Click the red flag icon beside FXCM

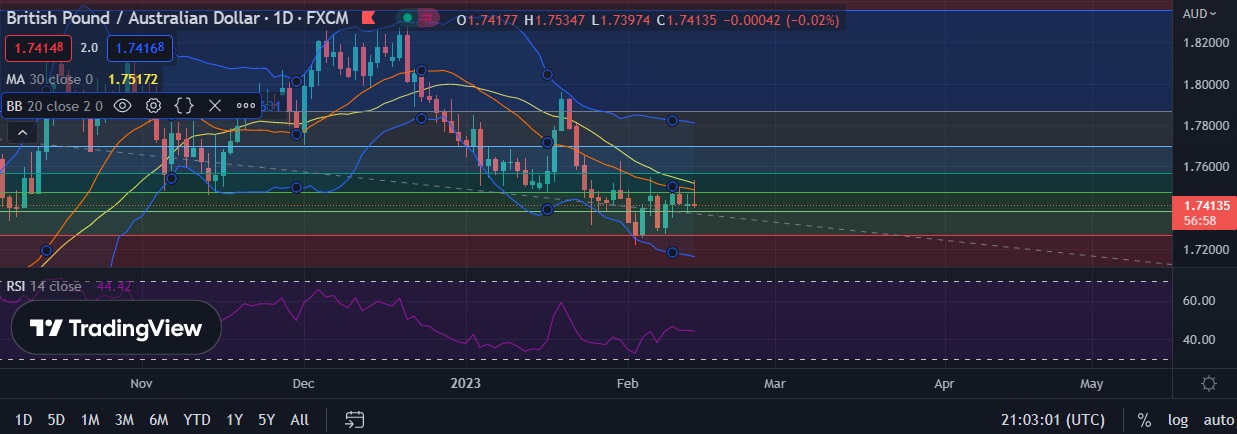370,20
